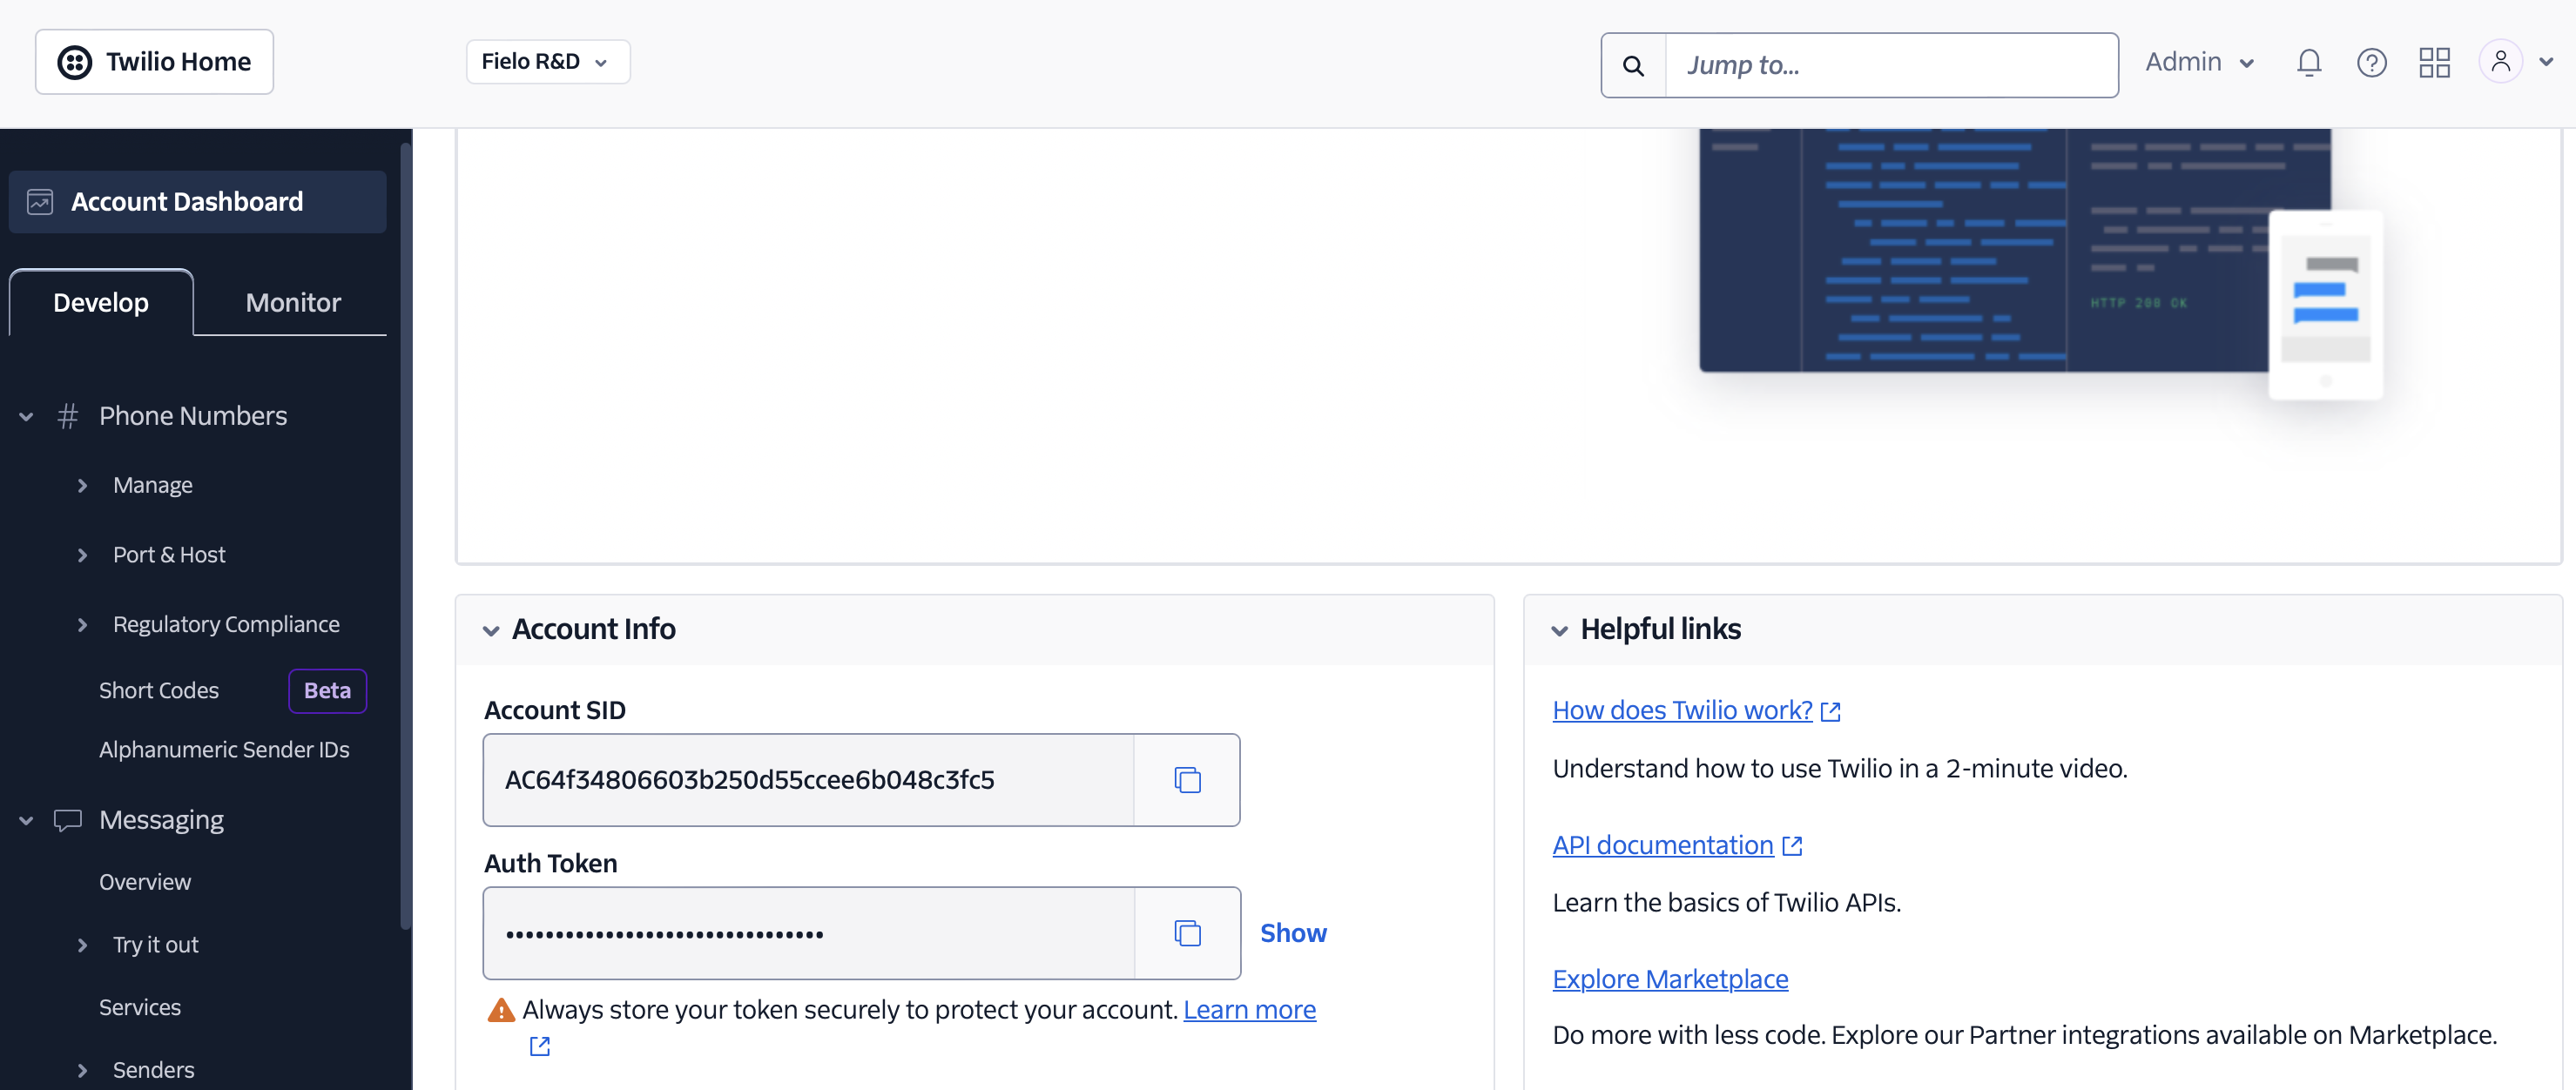Click the Twilio logo icon
The height and width of the screenshot is (1090, 2576).
pos(75,62)
